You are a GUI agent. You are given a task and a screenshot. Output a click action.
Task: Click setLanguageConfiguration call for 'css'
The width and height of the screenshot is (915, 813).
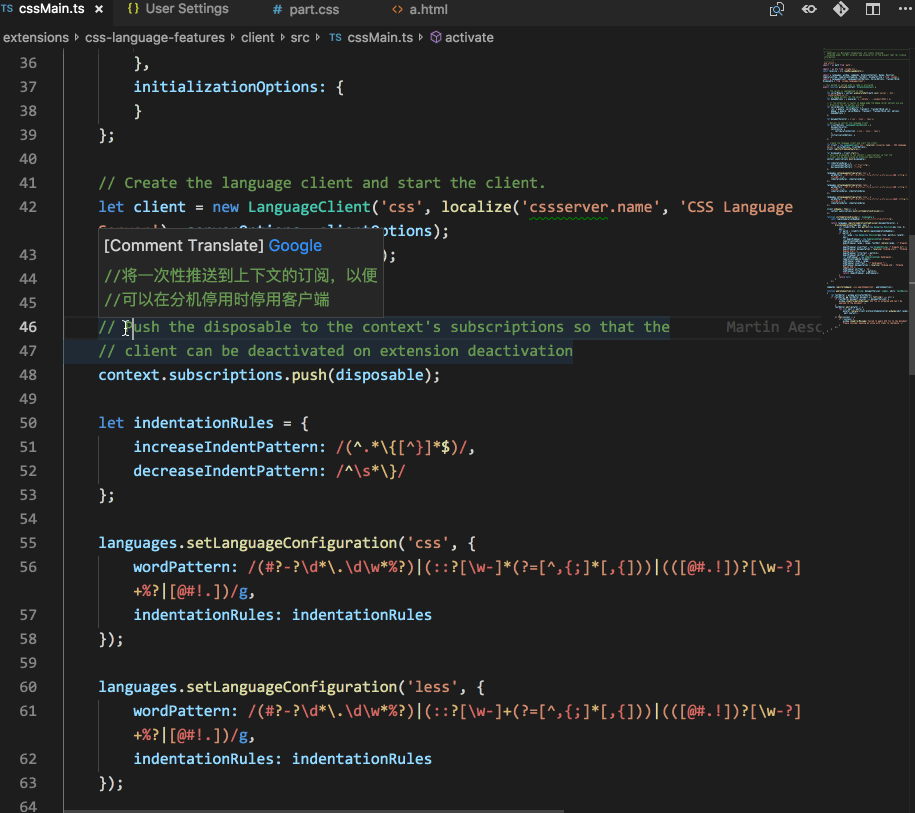[287, 543]
